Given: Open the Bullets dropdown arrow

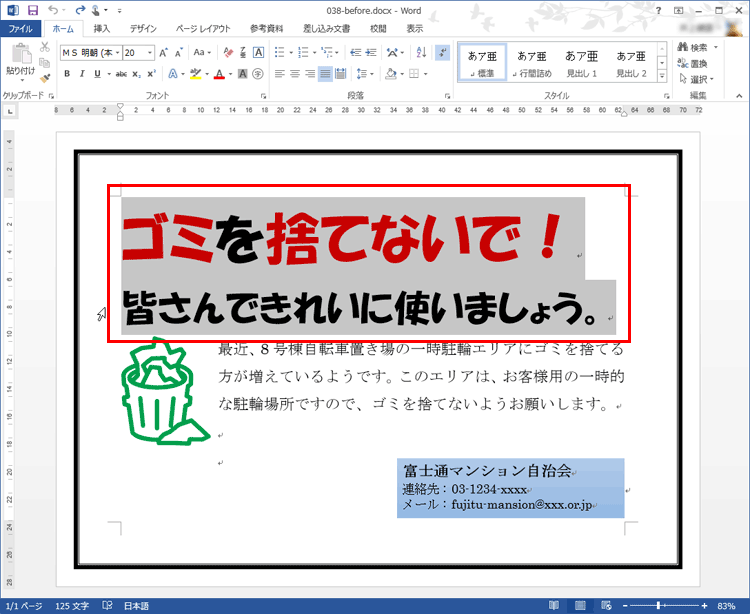Looking at the screenshot, I should (x=291, y=53).
